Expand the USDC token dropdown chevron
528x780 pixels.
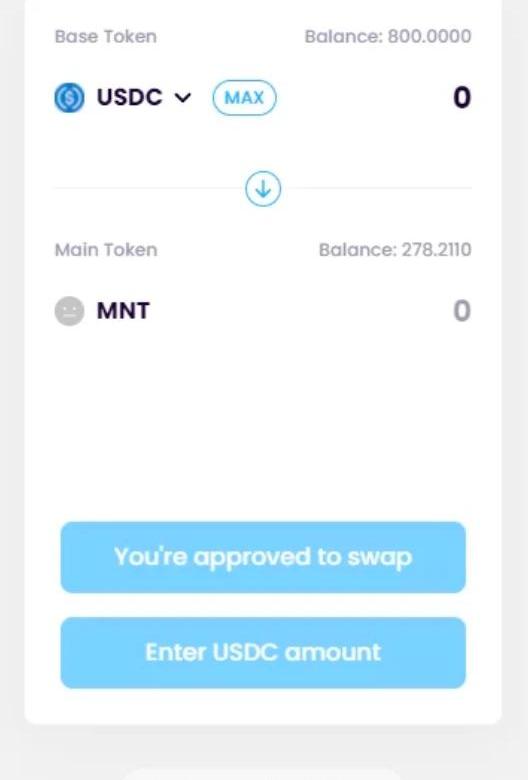pyautogui.click(x=183, y=98)
